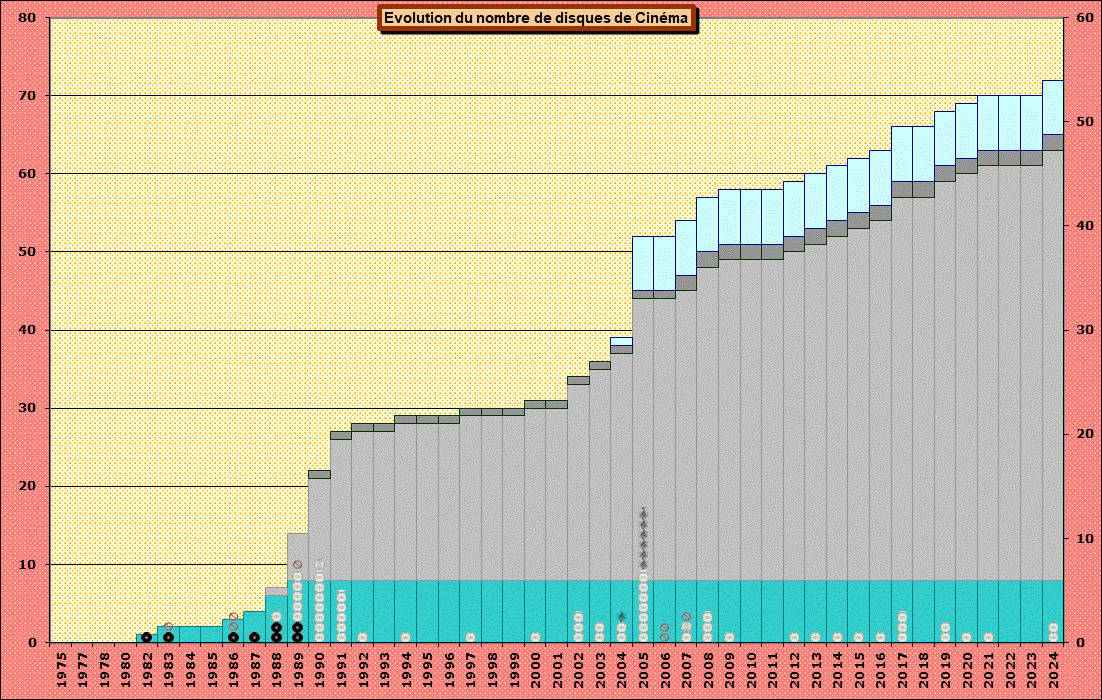Click the 2005 year label on x-axis
The height and width of the screenshot is (700, 1102).
(x=643, y=668)
